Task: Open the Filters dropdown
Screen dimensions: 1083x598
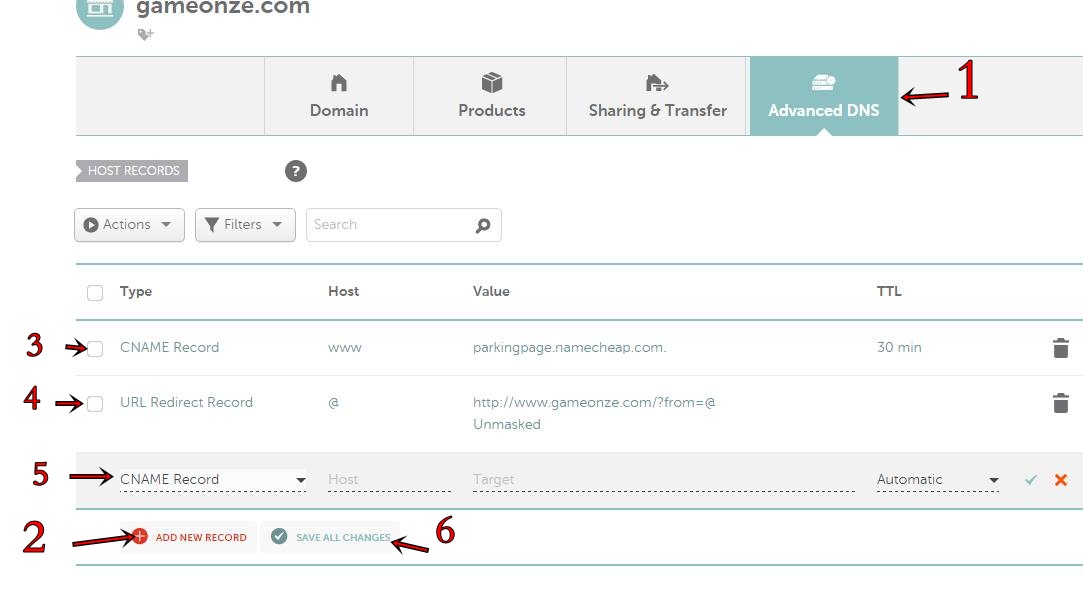Action: point(245,224)
